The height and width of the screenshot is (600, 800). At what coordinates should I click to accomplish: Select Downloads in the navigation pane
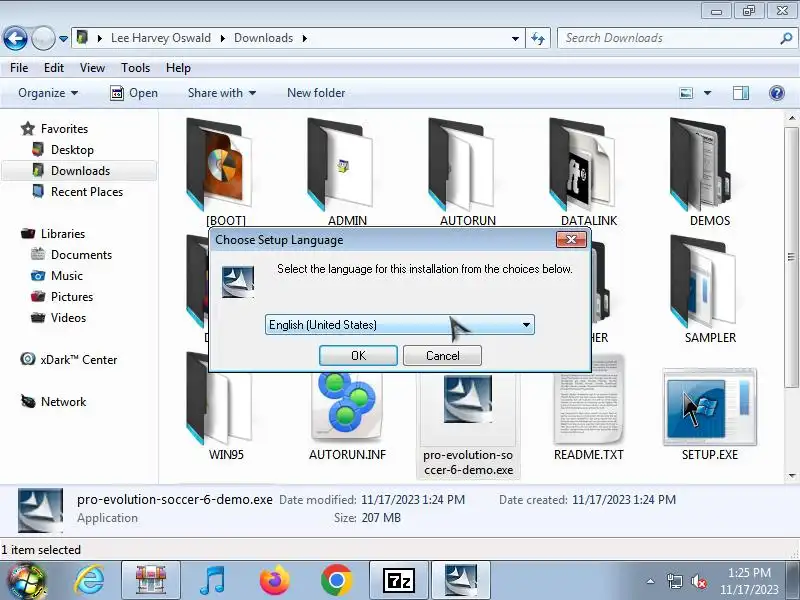click(x=80, y=170)
